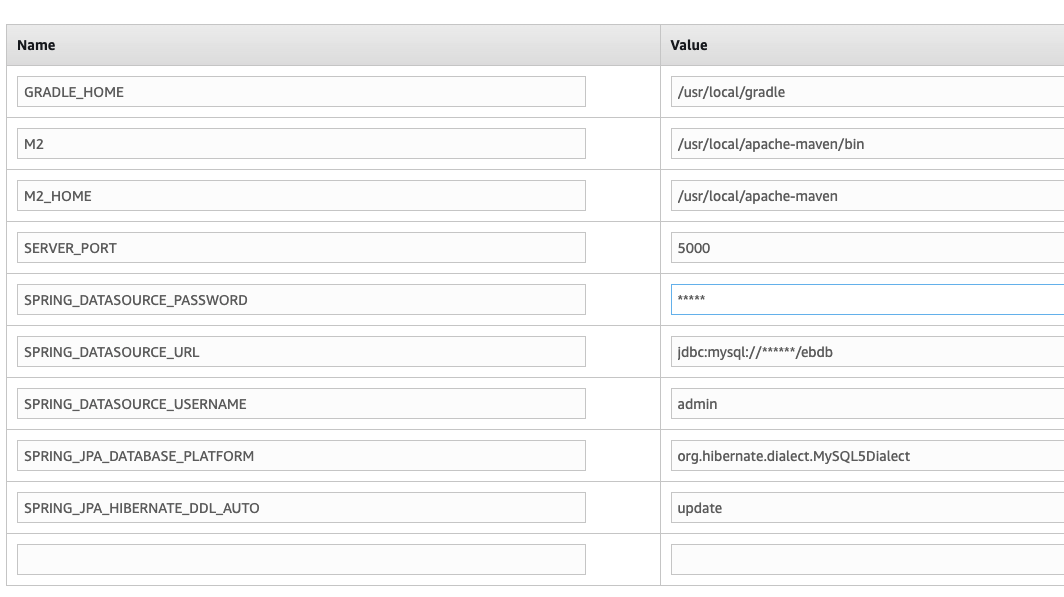The height and width of the screenshot is (597, 1064).
Task: Focus the M2_HOME name field
Action: [x=300, y=196]
